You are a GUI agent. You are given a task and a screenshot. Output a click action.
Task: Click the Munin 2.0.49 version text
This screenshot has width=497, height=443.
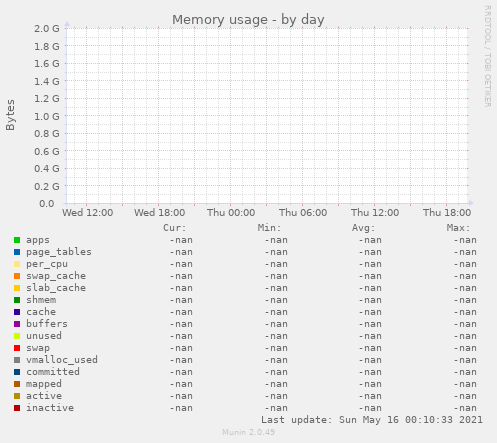click(x=248, y=432)
